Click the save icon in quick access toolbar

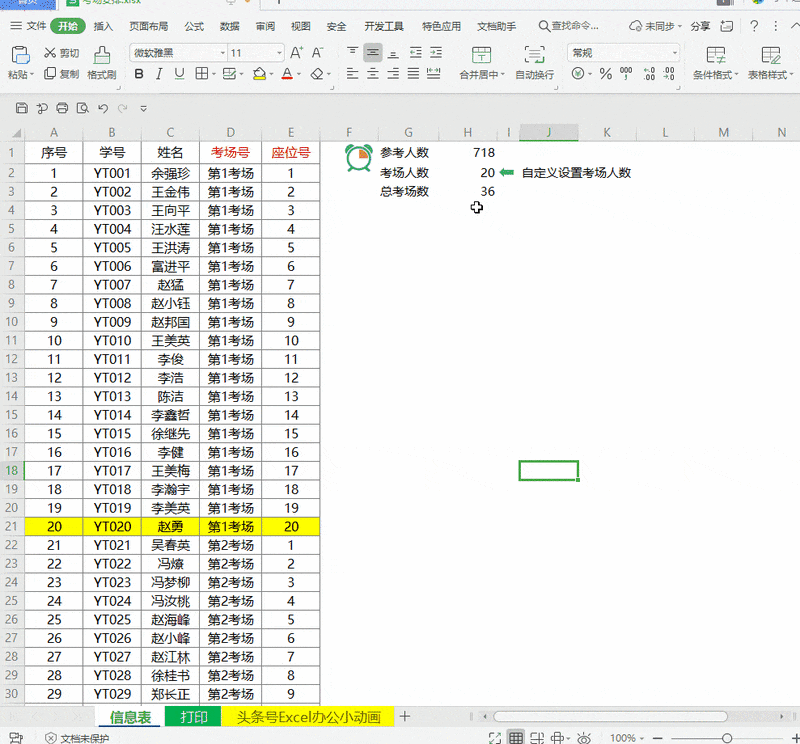[x=22, y=108]
